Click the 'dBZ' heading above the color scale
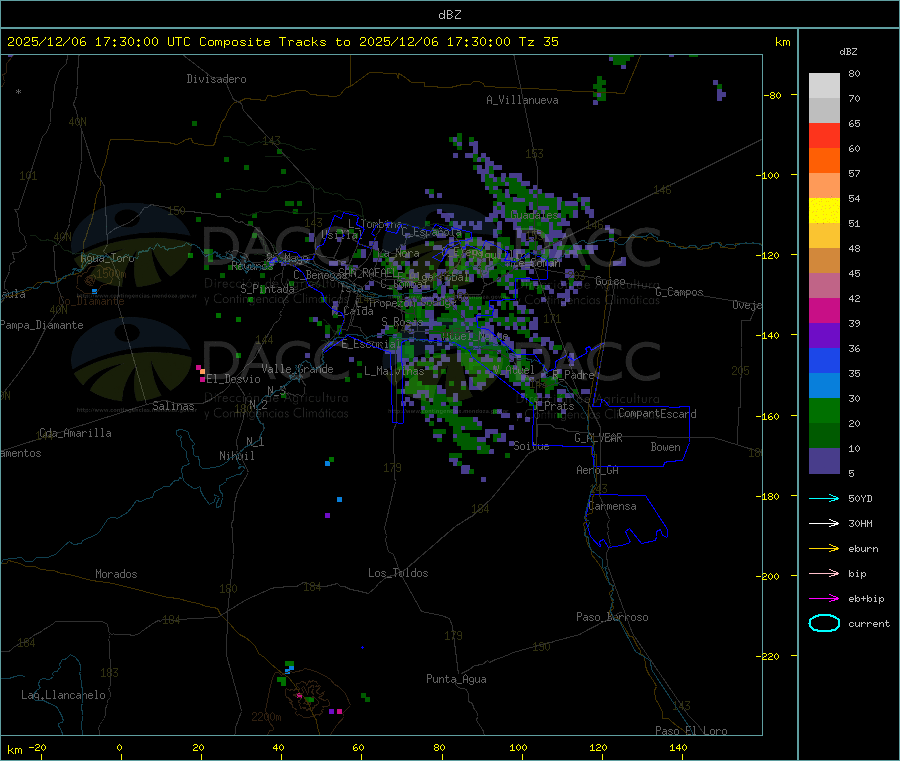This screenshot has height=761, width=900. click(848, 52)
